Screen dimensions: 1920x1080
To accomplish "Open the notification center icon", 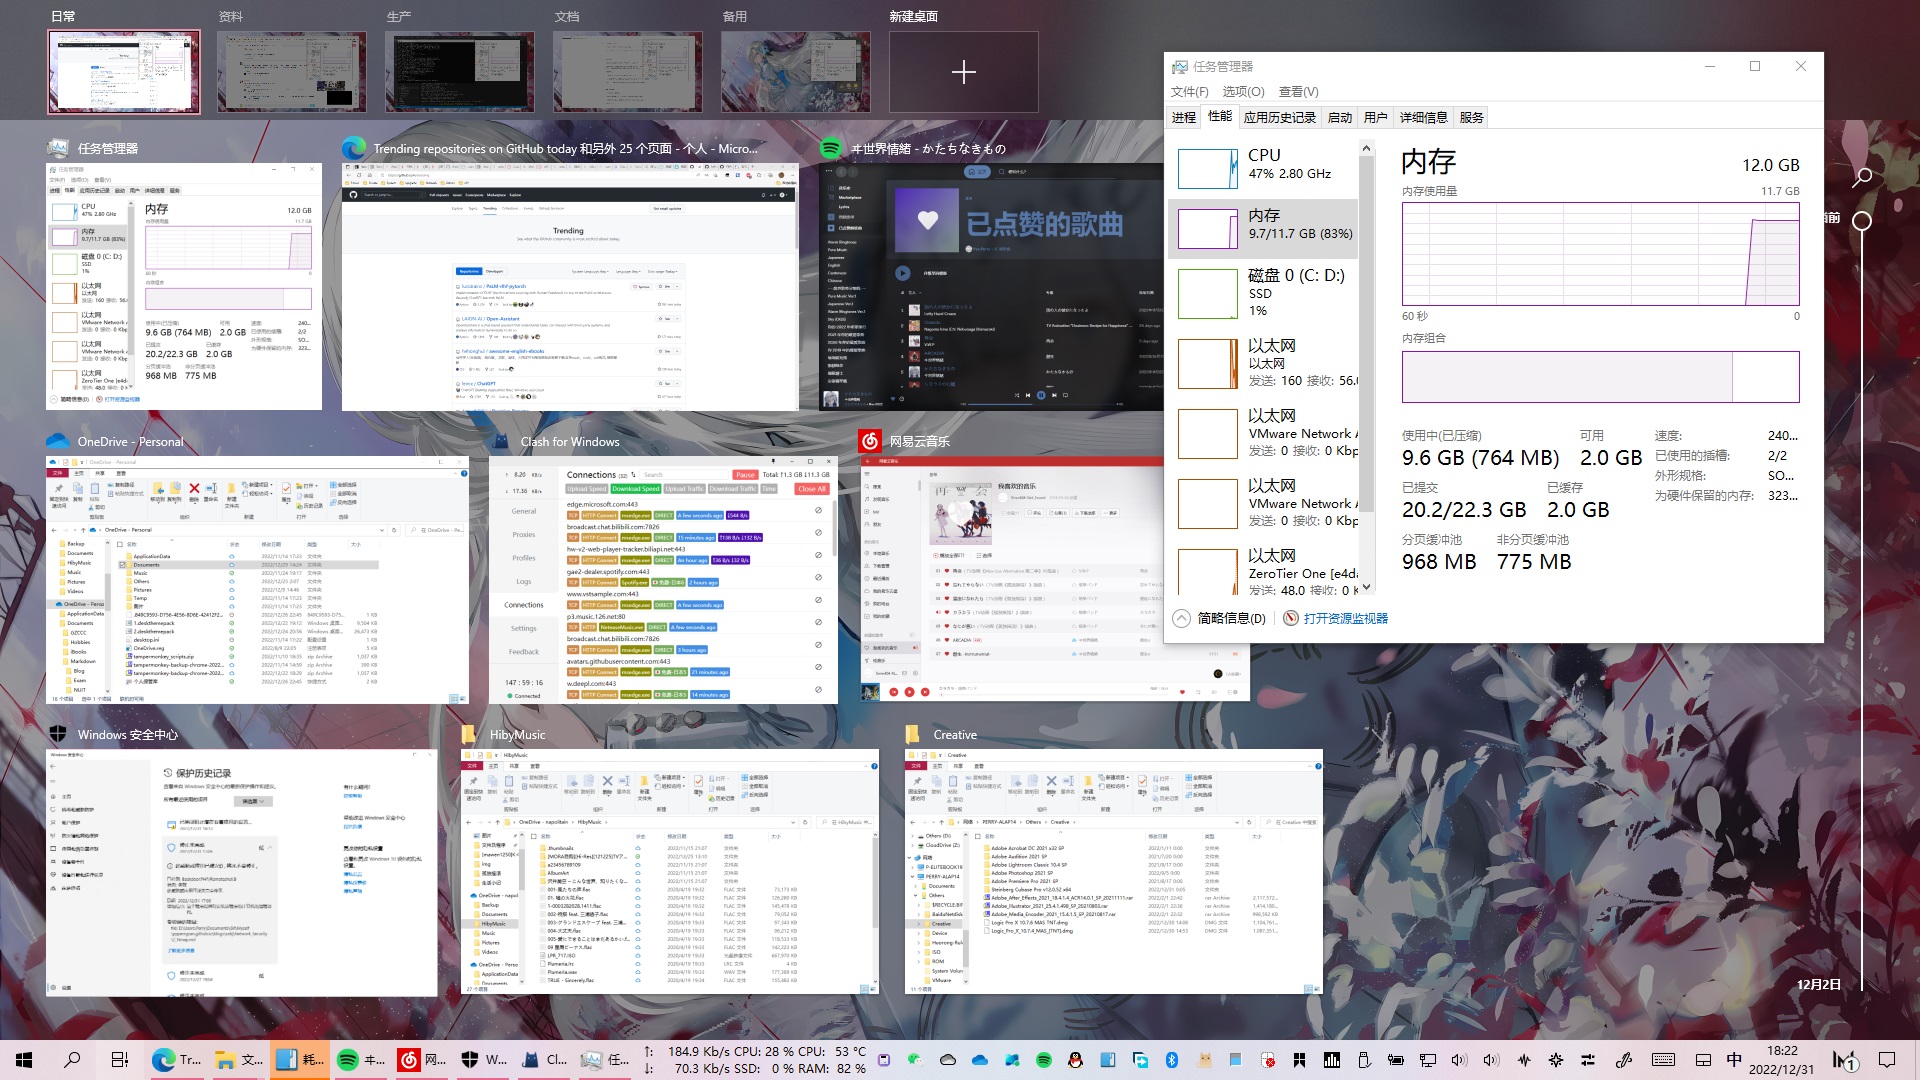I will coord(1887,1060).
